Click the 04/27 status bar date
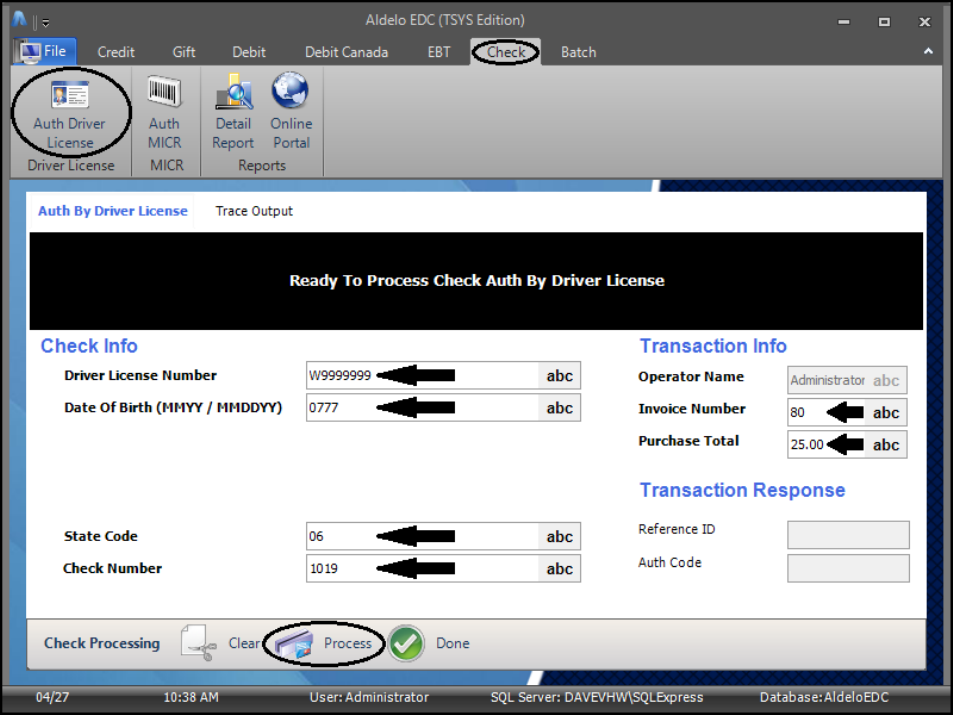953x715 pixels. click(52, 697)
